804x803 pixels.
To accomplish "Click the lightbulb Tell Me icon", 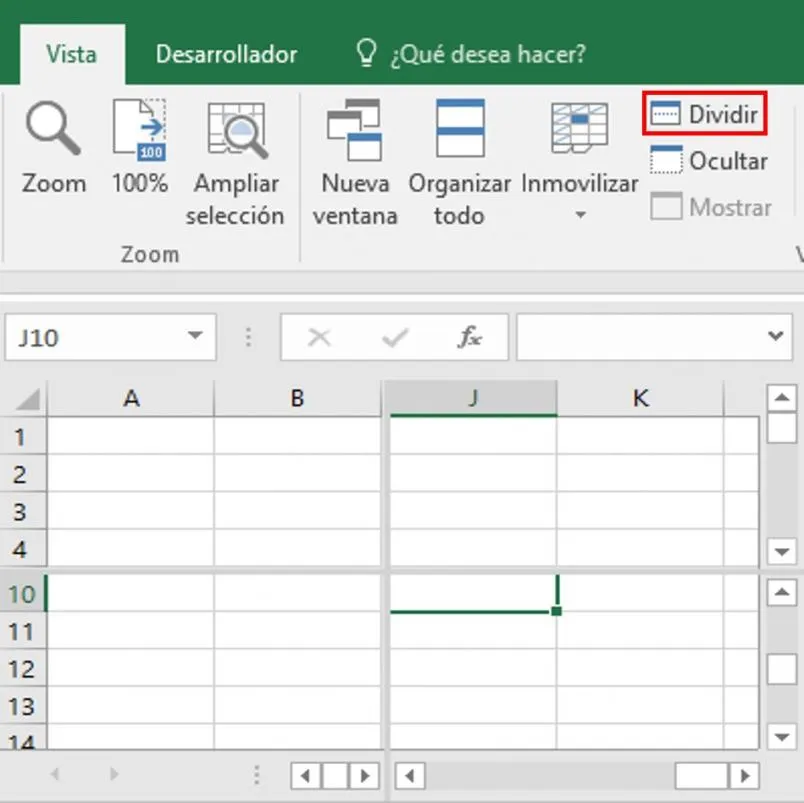I will pos(366,53).
